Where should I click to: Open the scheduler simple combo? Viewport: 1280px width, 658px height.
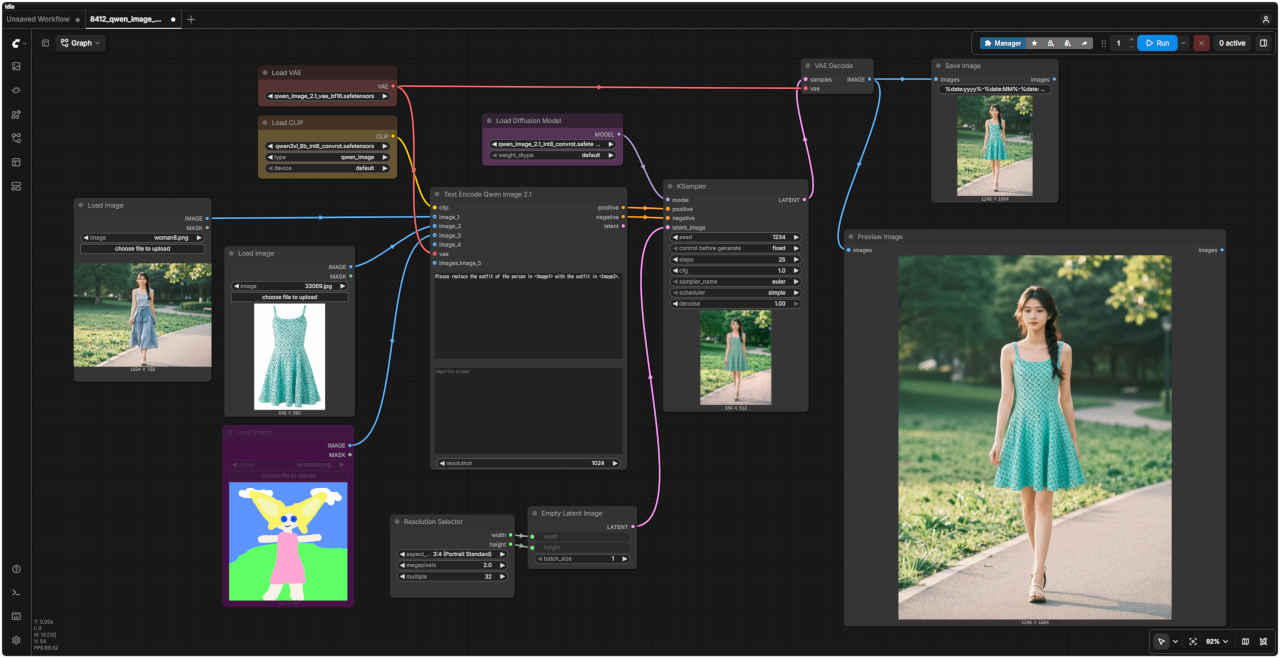736,292
